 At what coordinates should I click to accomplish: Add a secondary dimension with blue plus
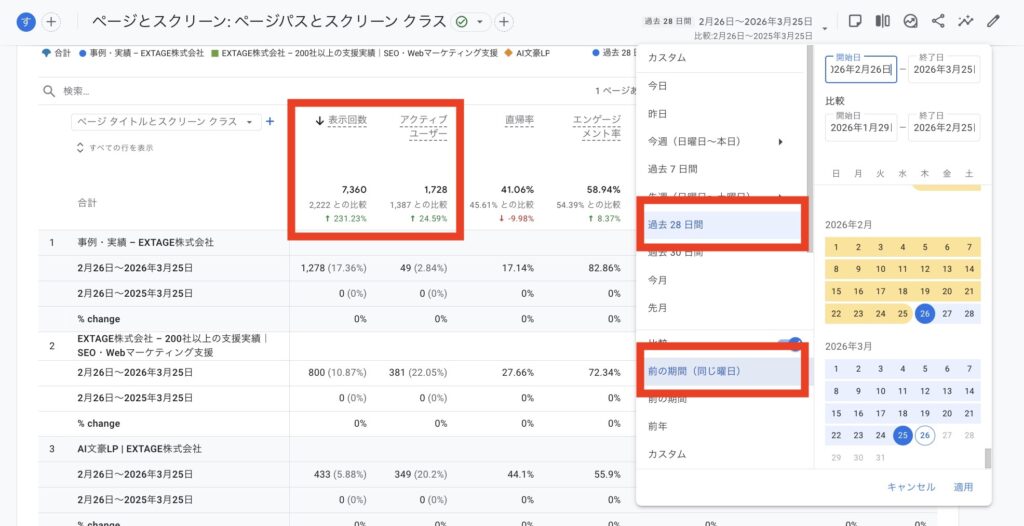point(270,122)
